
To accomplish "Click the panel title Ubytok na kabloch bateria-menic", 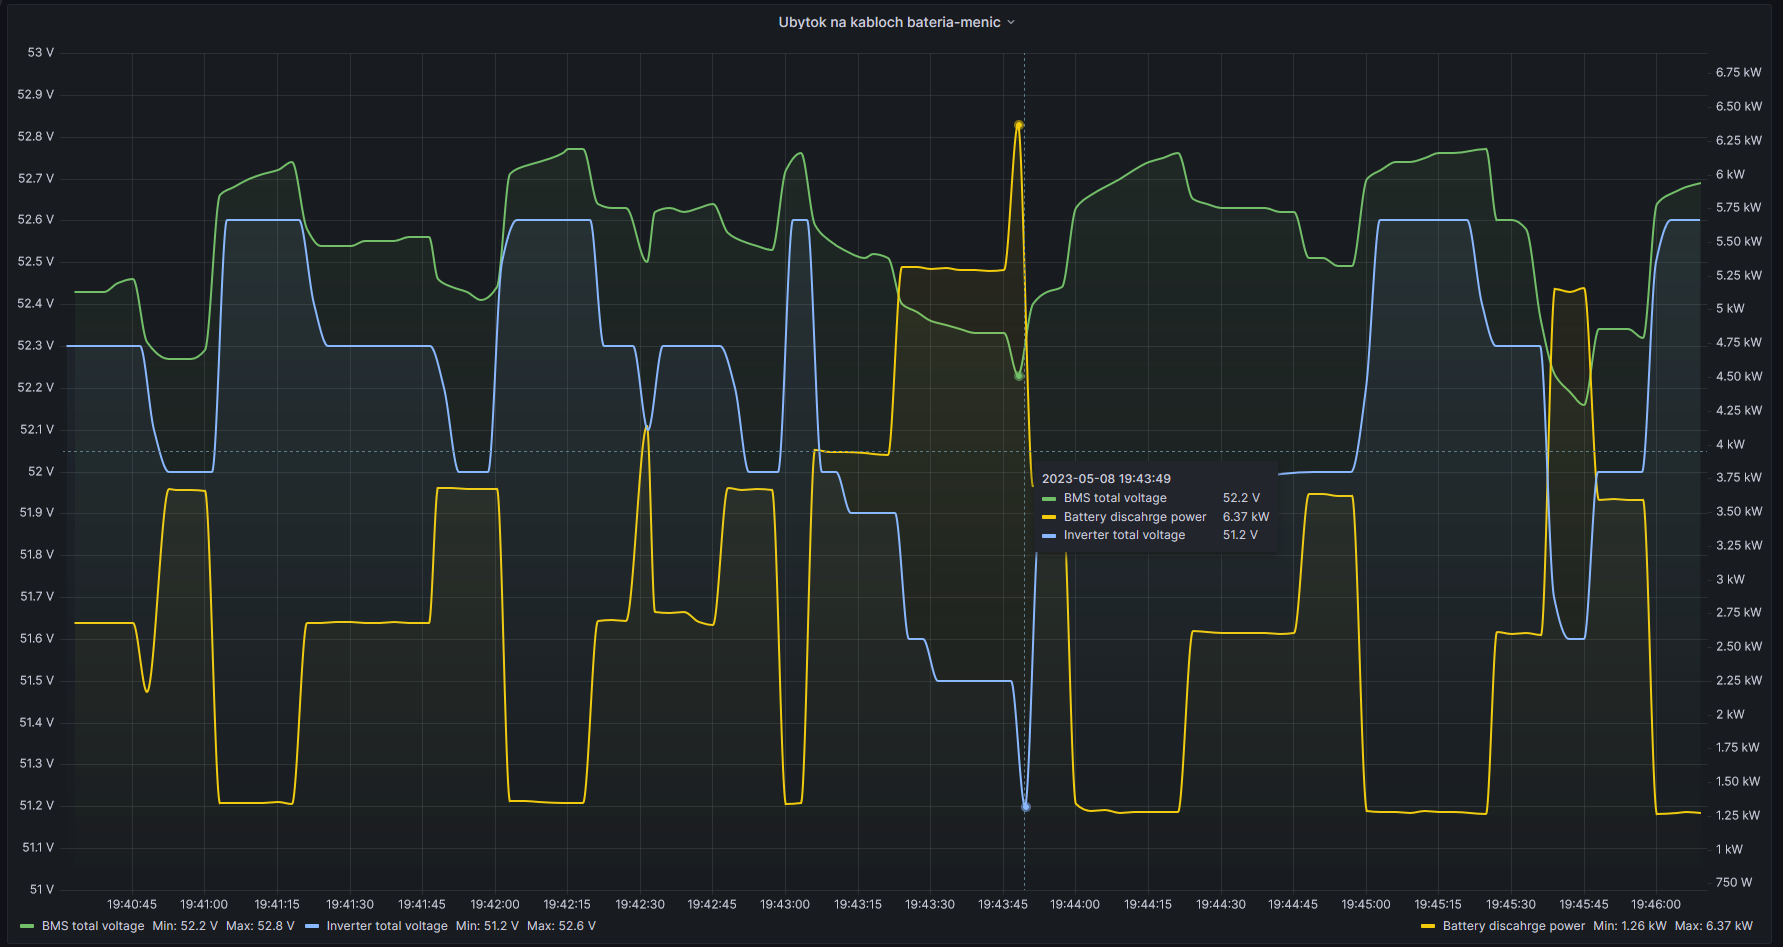I will pos(889,22).
